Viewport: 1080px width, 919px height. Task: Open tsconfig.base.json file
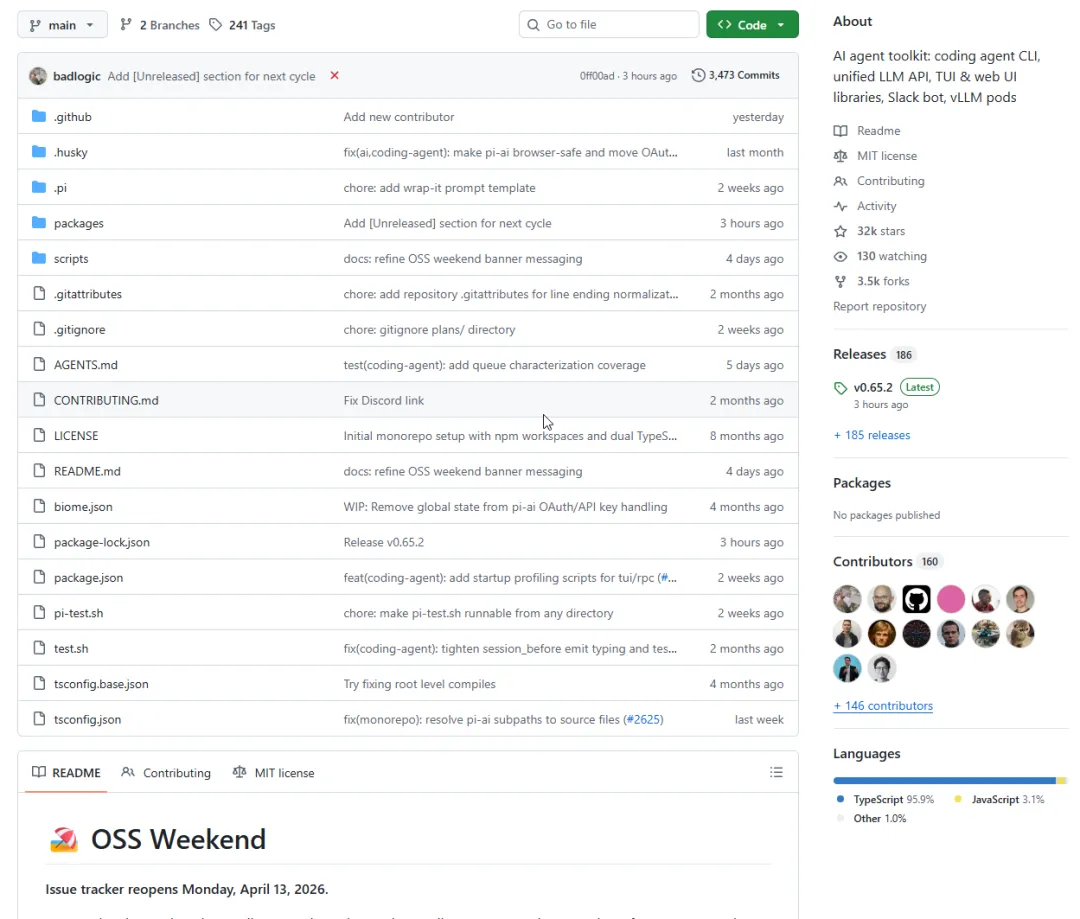(101, 684)
